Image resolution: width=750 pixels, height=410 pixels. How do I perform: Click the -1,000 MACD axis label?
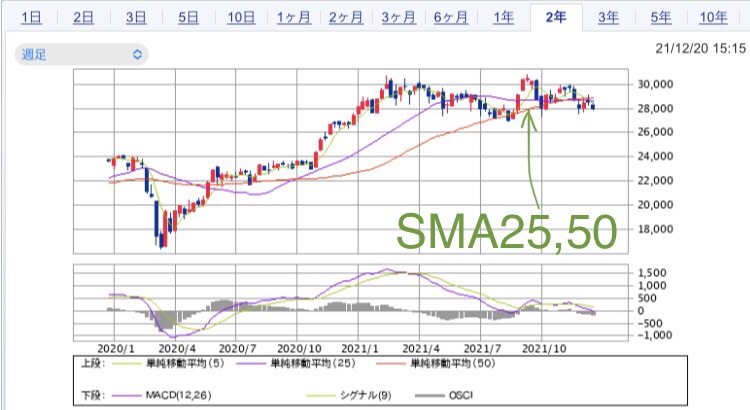point(655,335)
